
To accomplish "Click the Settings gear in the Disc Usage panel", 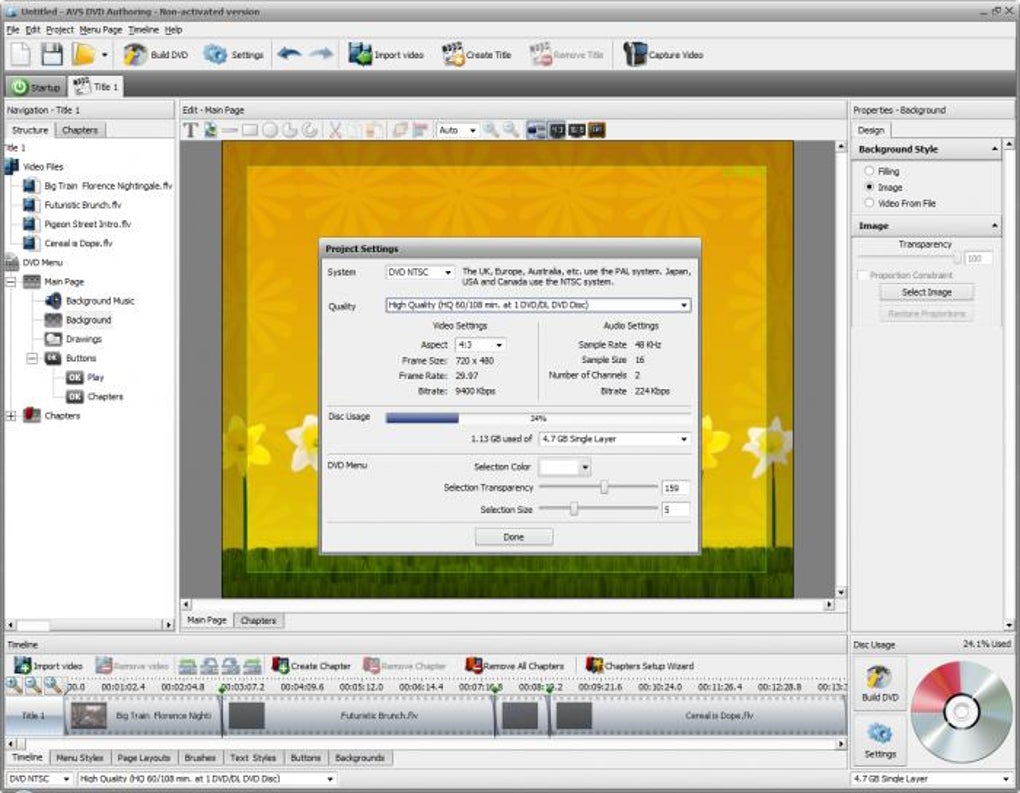I will [x=879, y=740].
